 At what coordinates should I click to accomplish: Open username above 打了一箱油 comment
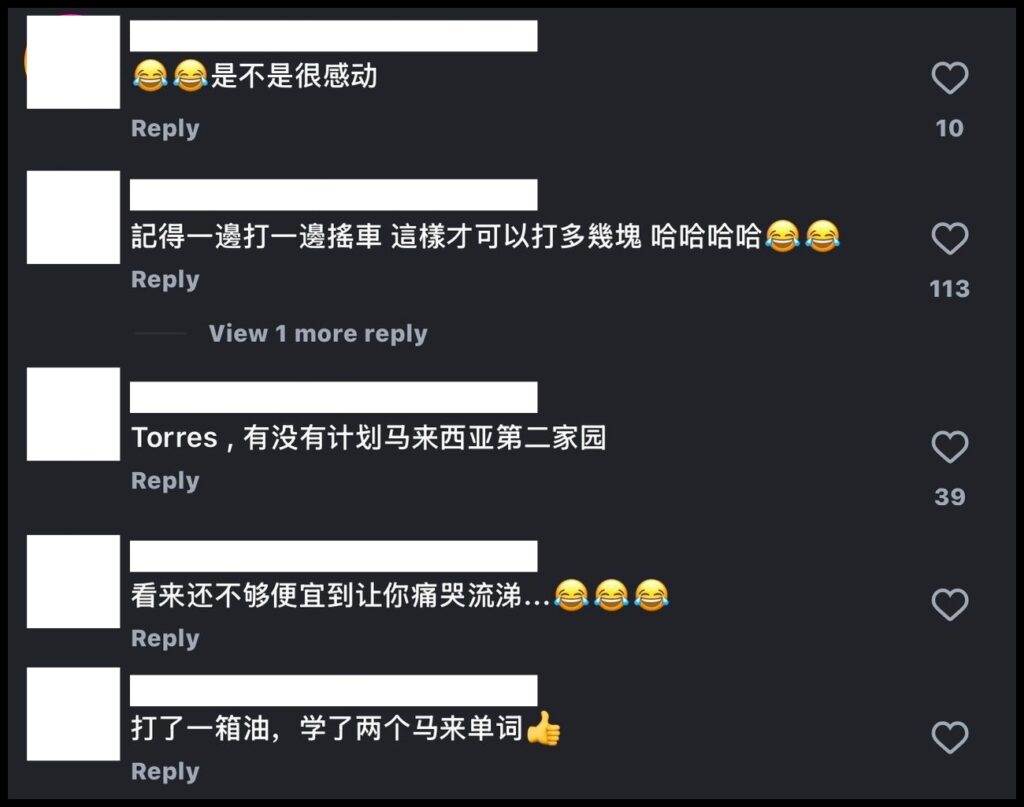click(x=334, y=690)
